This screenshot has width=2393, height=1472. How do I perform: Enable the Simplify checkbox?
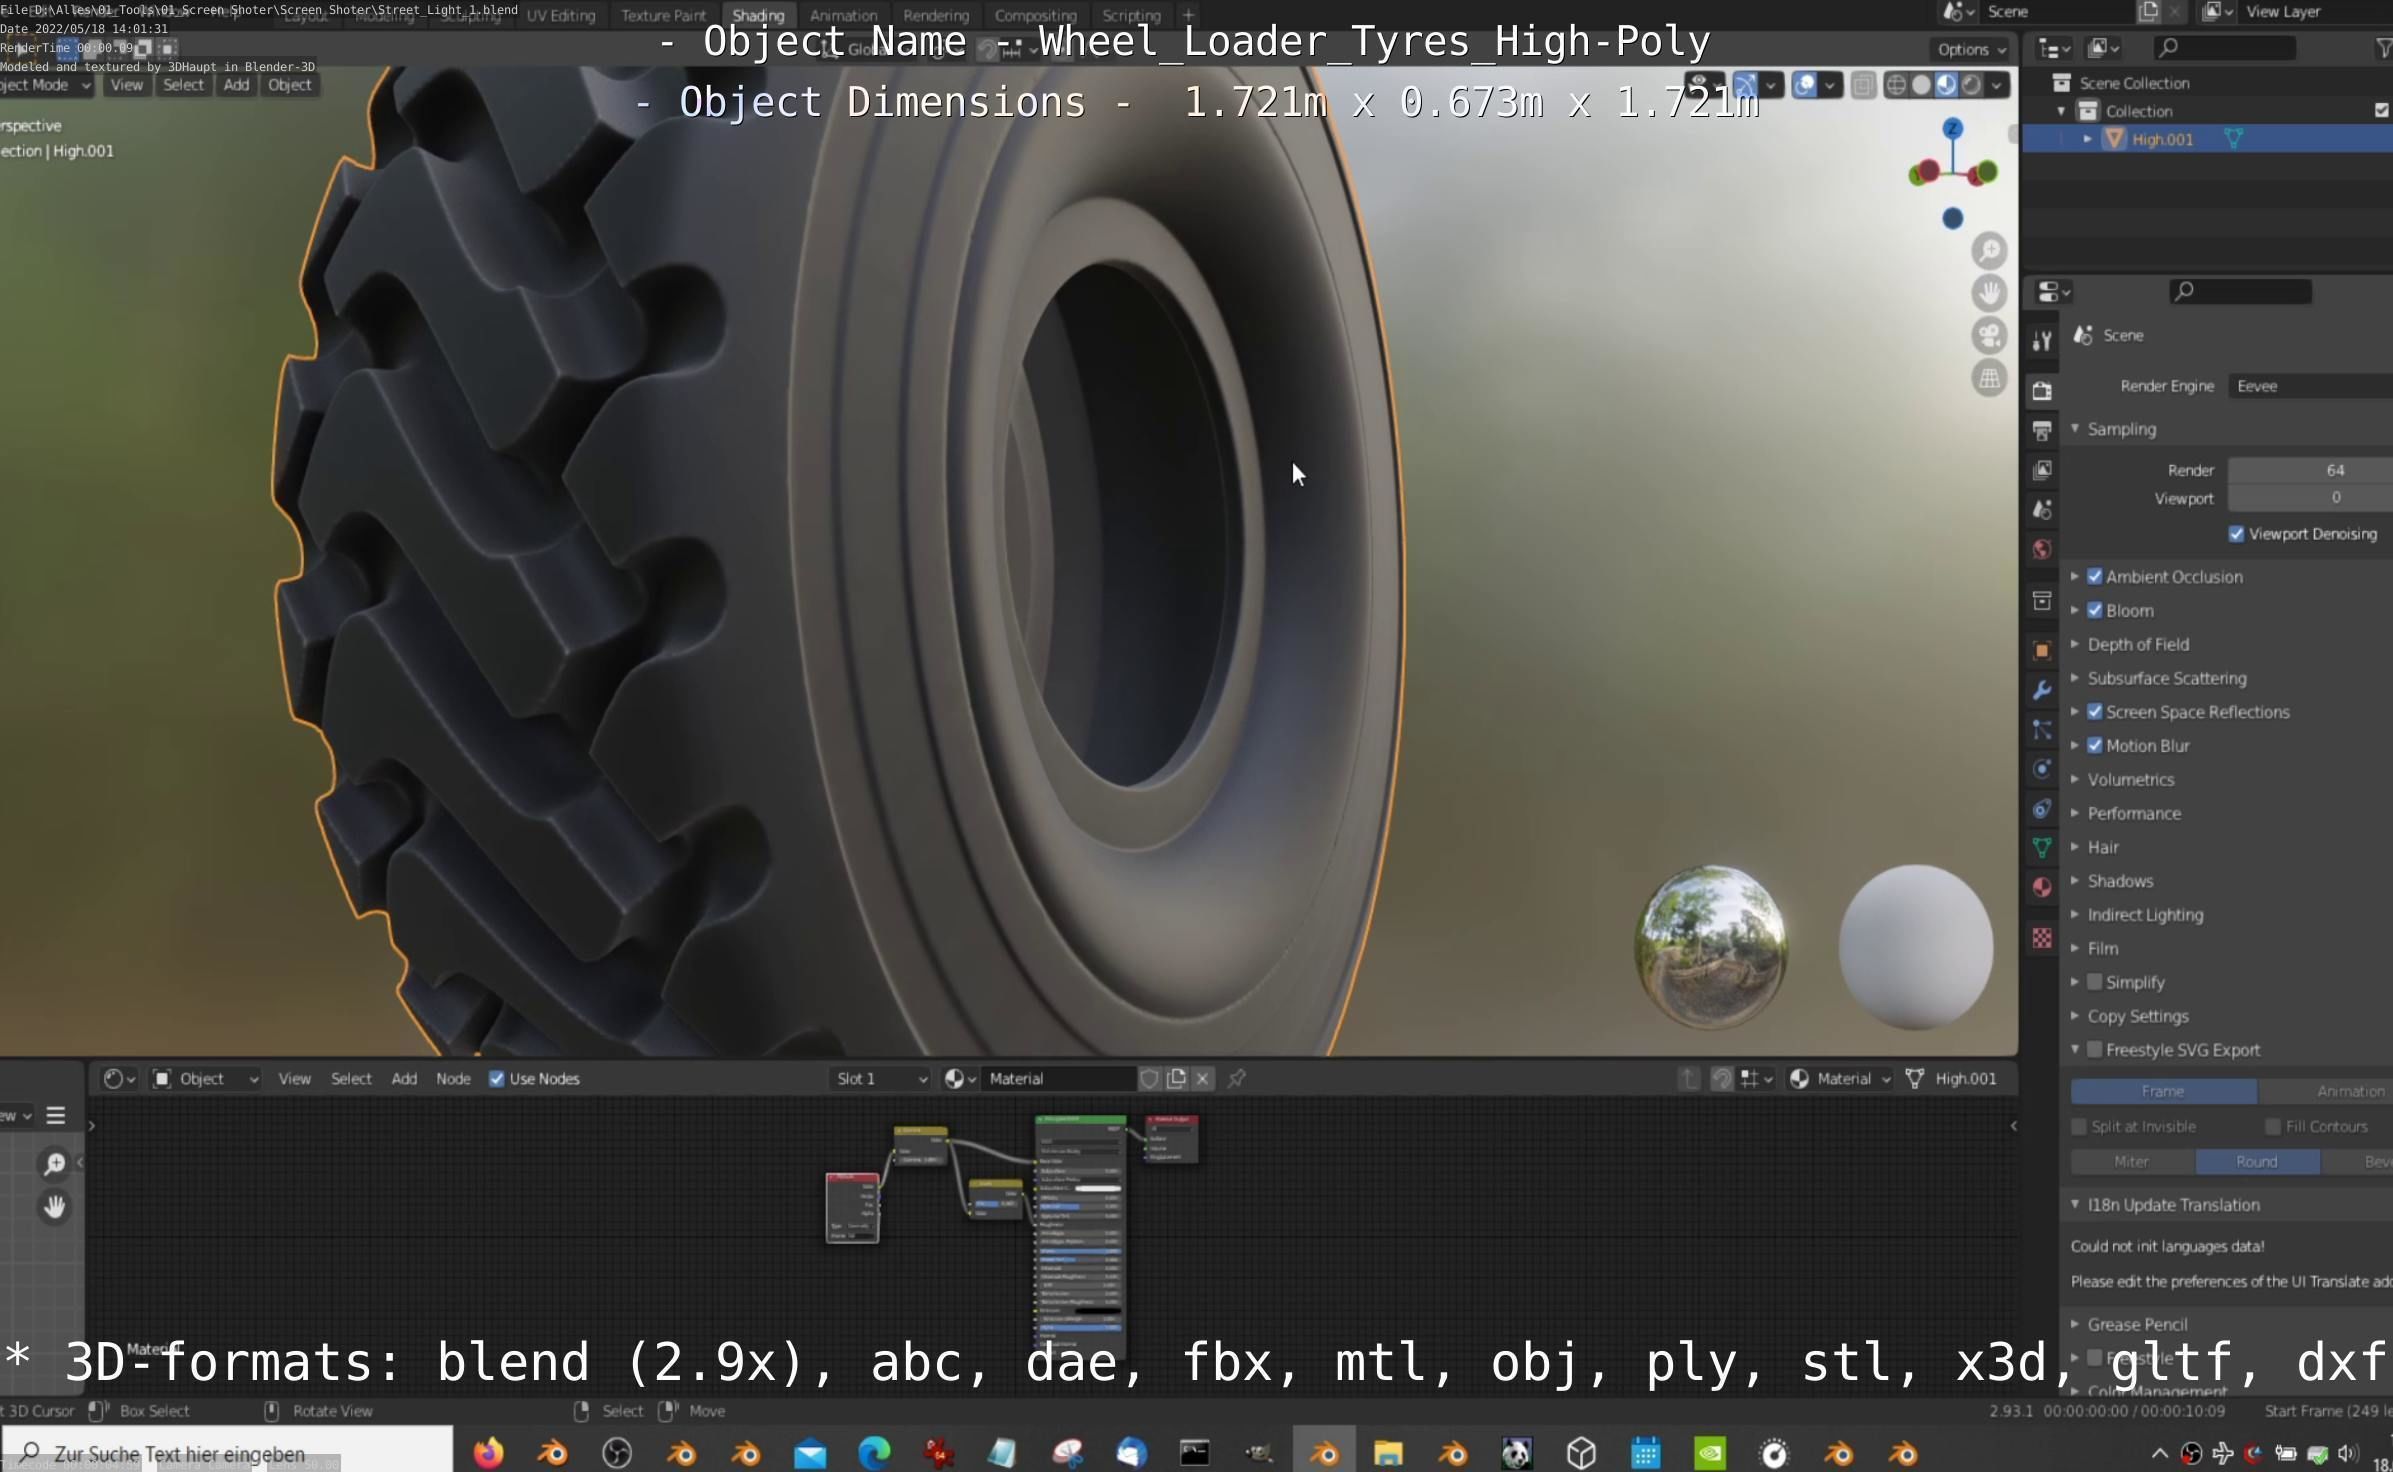[x=2095, y=982]
